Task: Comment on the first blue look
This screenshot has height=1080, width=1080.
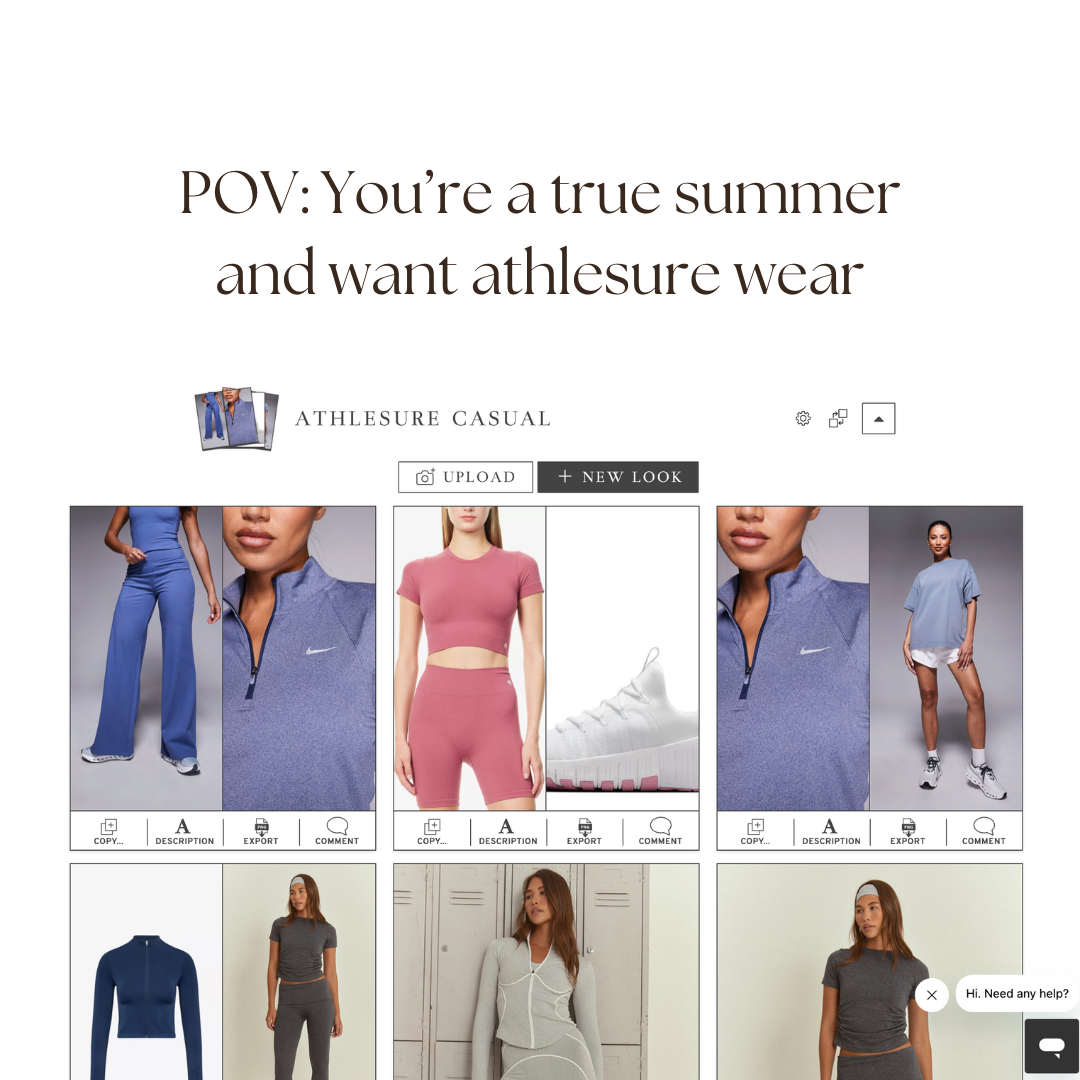Action: [x=337, y=831]
